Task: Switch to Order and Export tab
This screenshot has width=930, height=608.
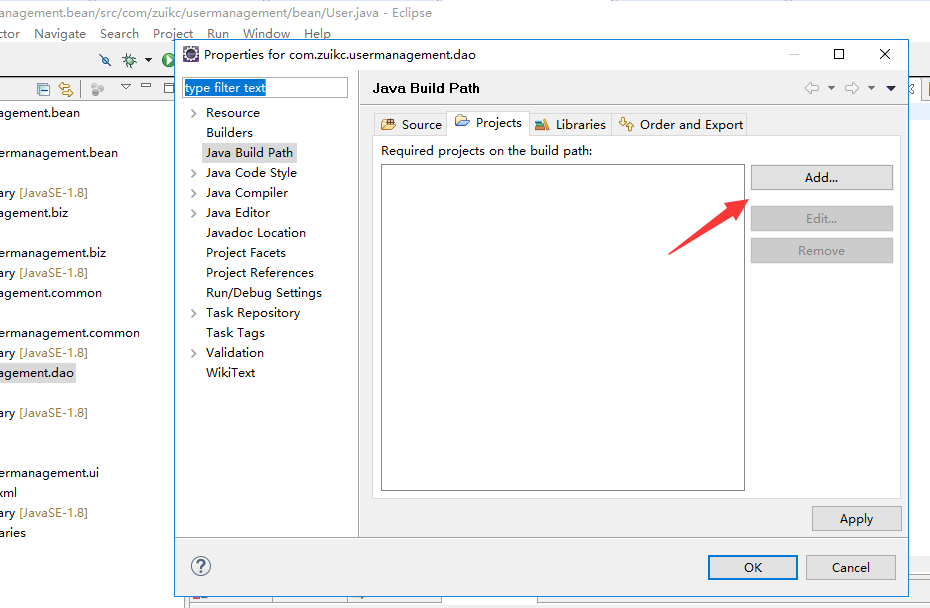Action: pos(680,125)
